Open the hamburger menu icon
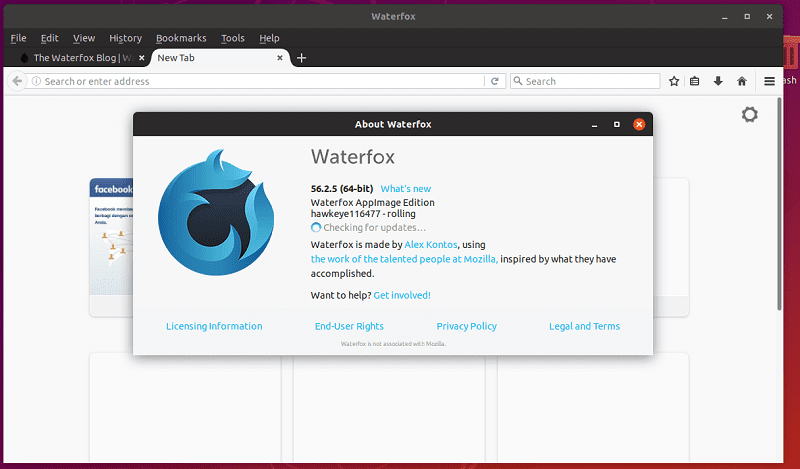This screenshot has width=800, height=469. (x=769, y=81)
